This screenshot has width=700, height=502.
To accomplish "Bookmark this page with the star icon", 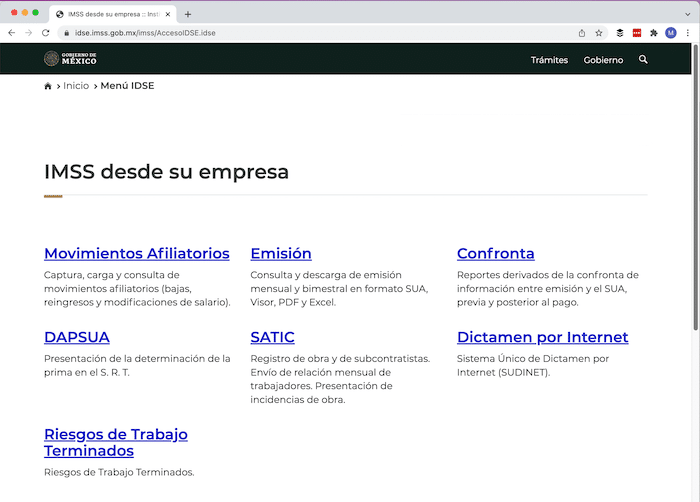I will pyautogui.click(x=599, y=33).
